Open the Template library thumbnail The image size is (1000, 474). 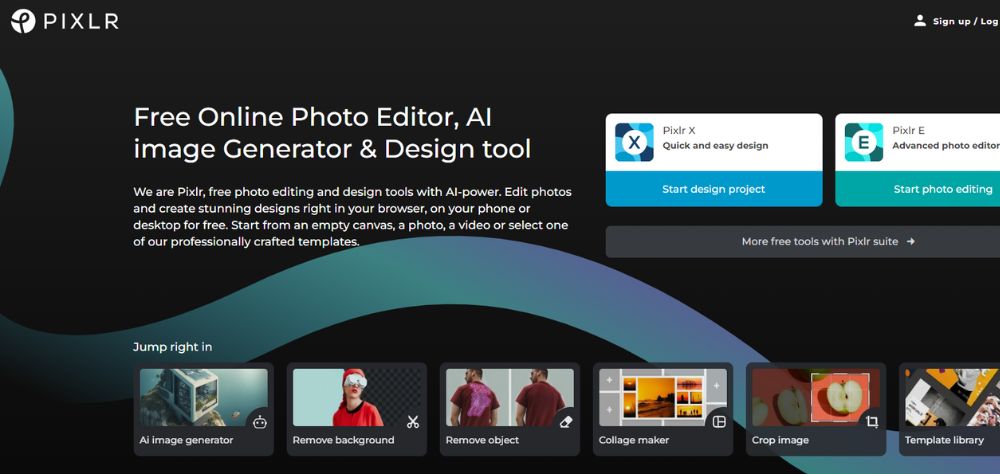952,397
